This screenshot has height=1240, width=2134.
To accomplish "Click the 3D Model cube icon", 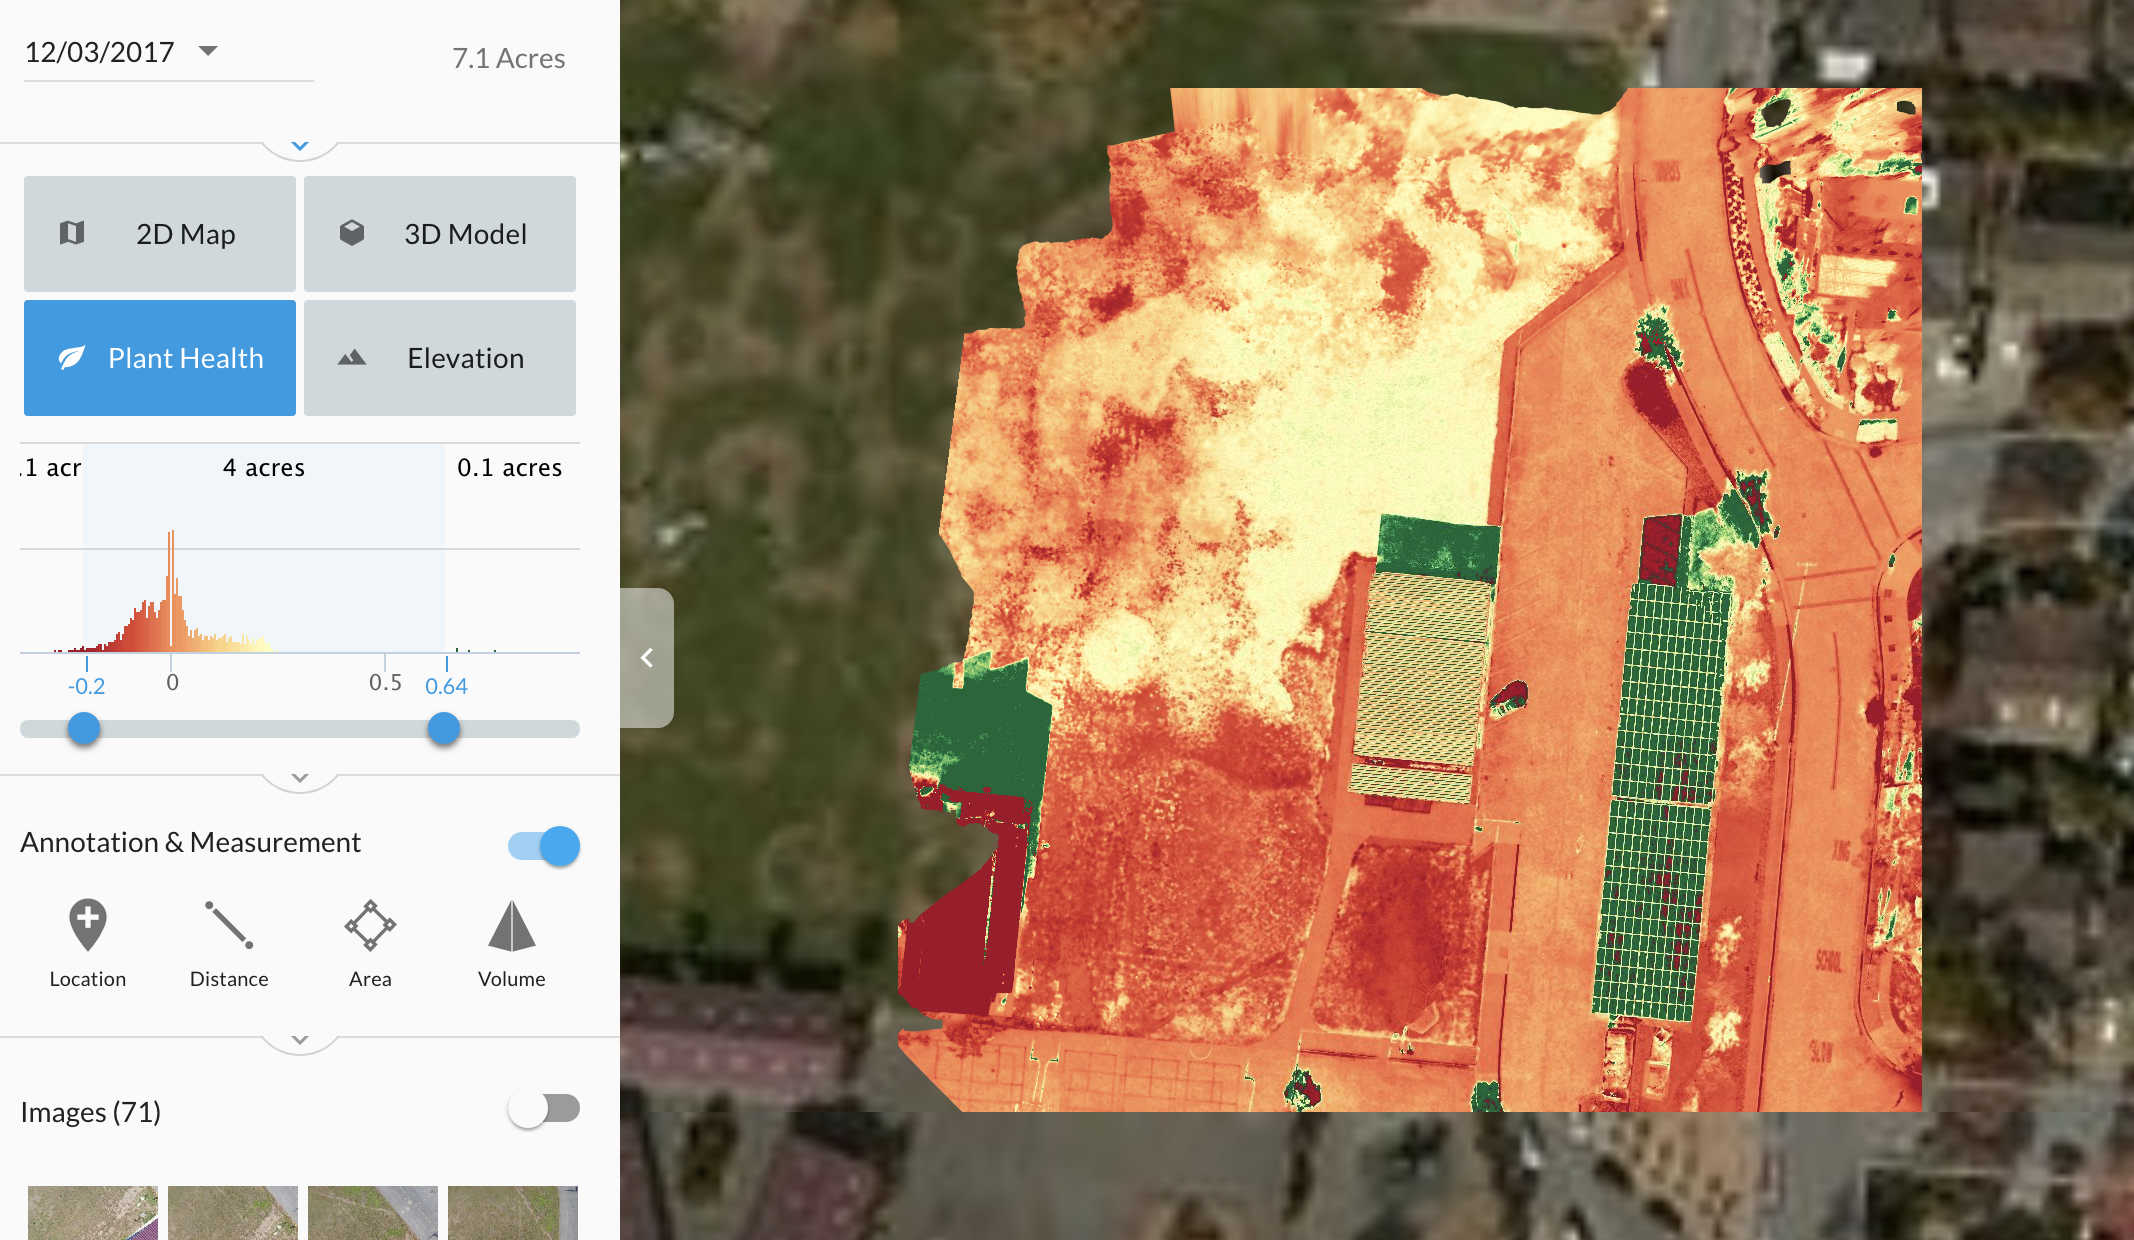I will pyautogui.click(x=352, y=233).
